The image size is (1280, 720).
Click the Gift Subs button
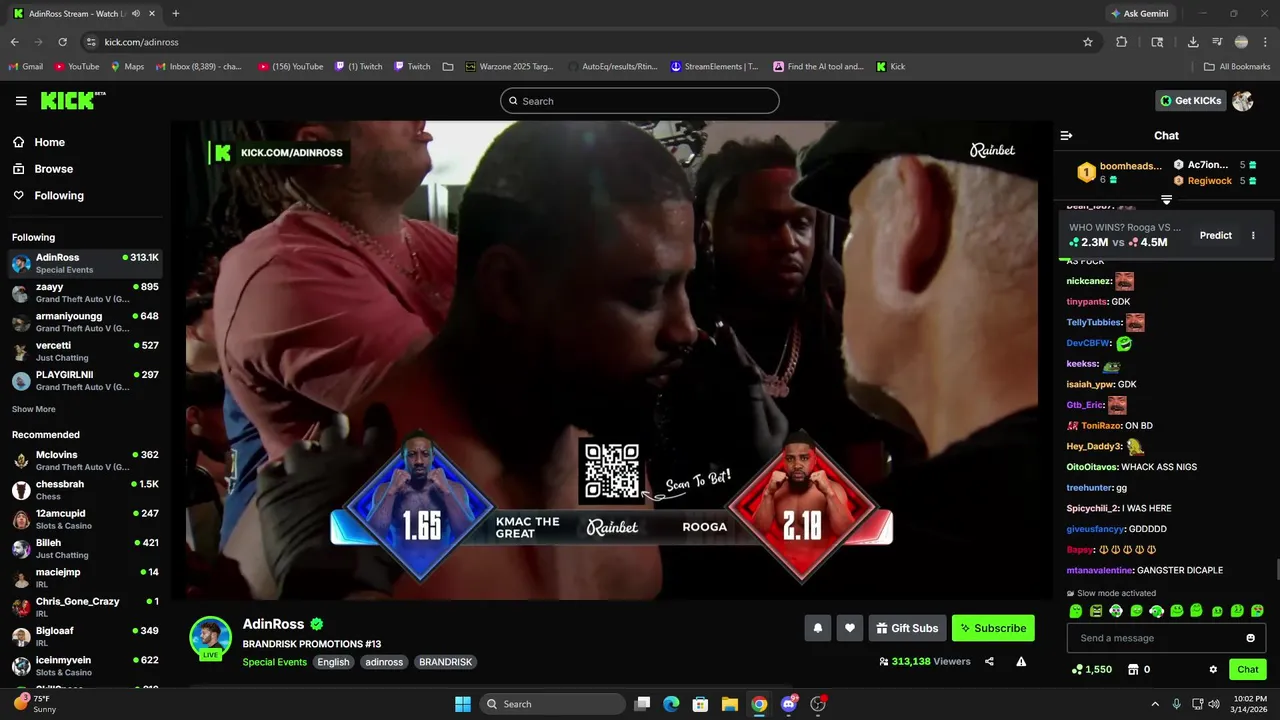907,628
